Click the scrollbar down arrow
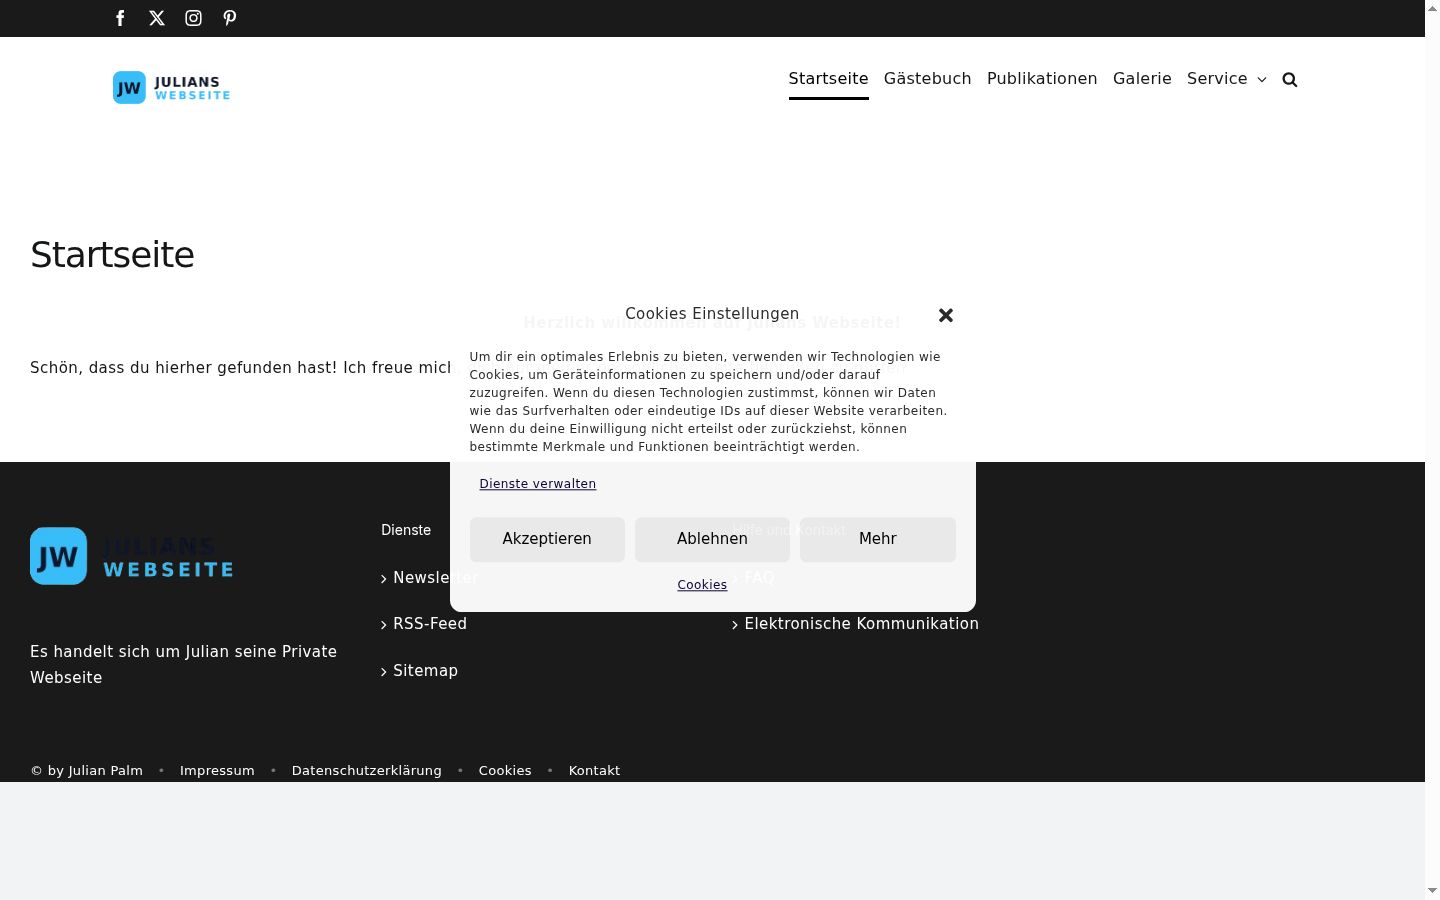 [x=1432, y=890]
